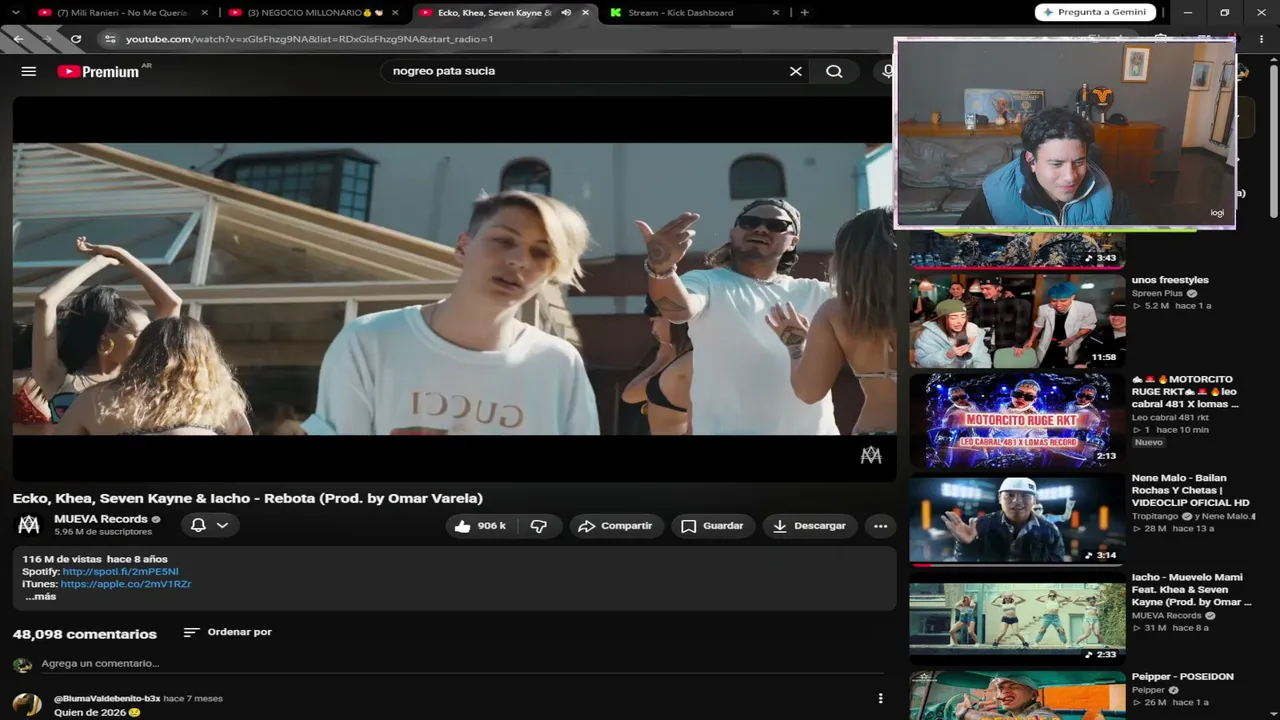Open the unos freestyles video thumbnail
The height and width of the screenshot is (720, 1280).
[1017, 321]
